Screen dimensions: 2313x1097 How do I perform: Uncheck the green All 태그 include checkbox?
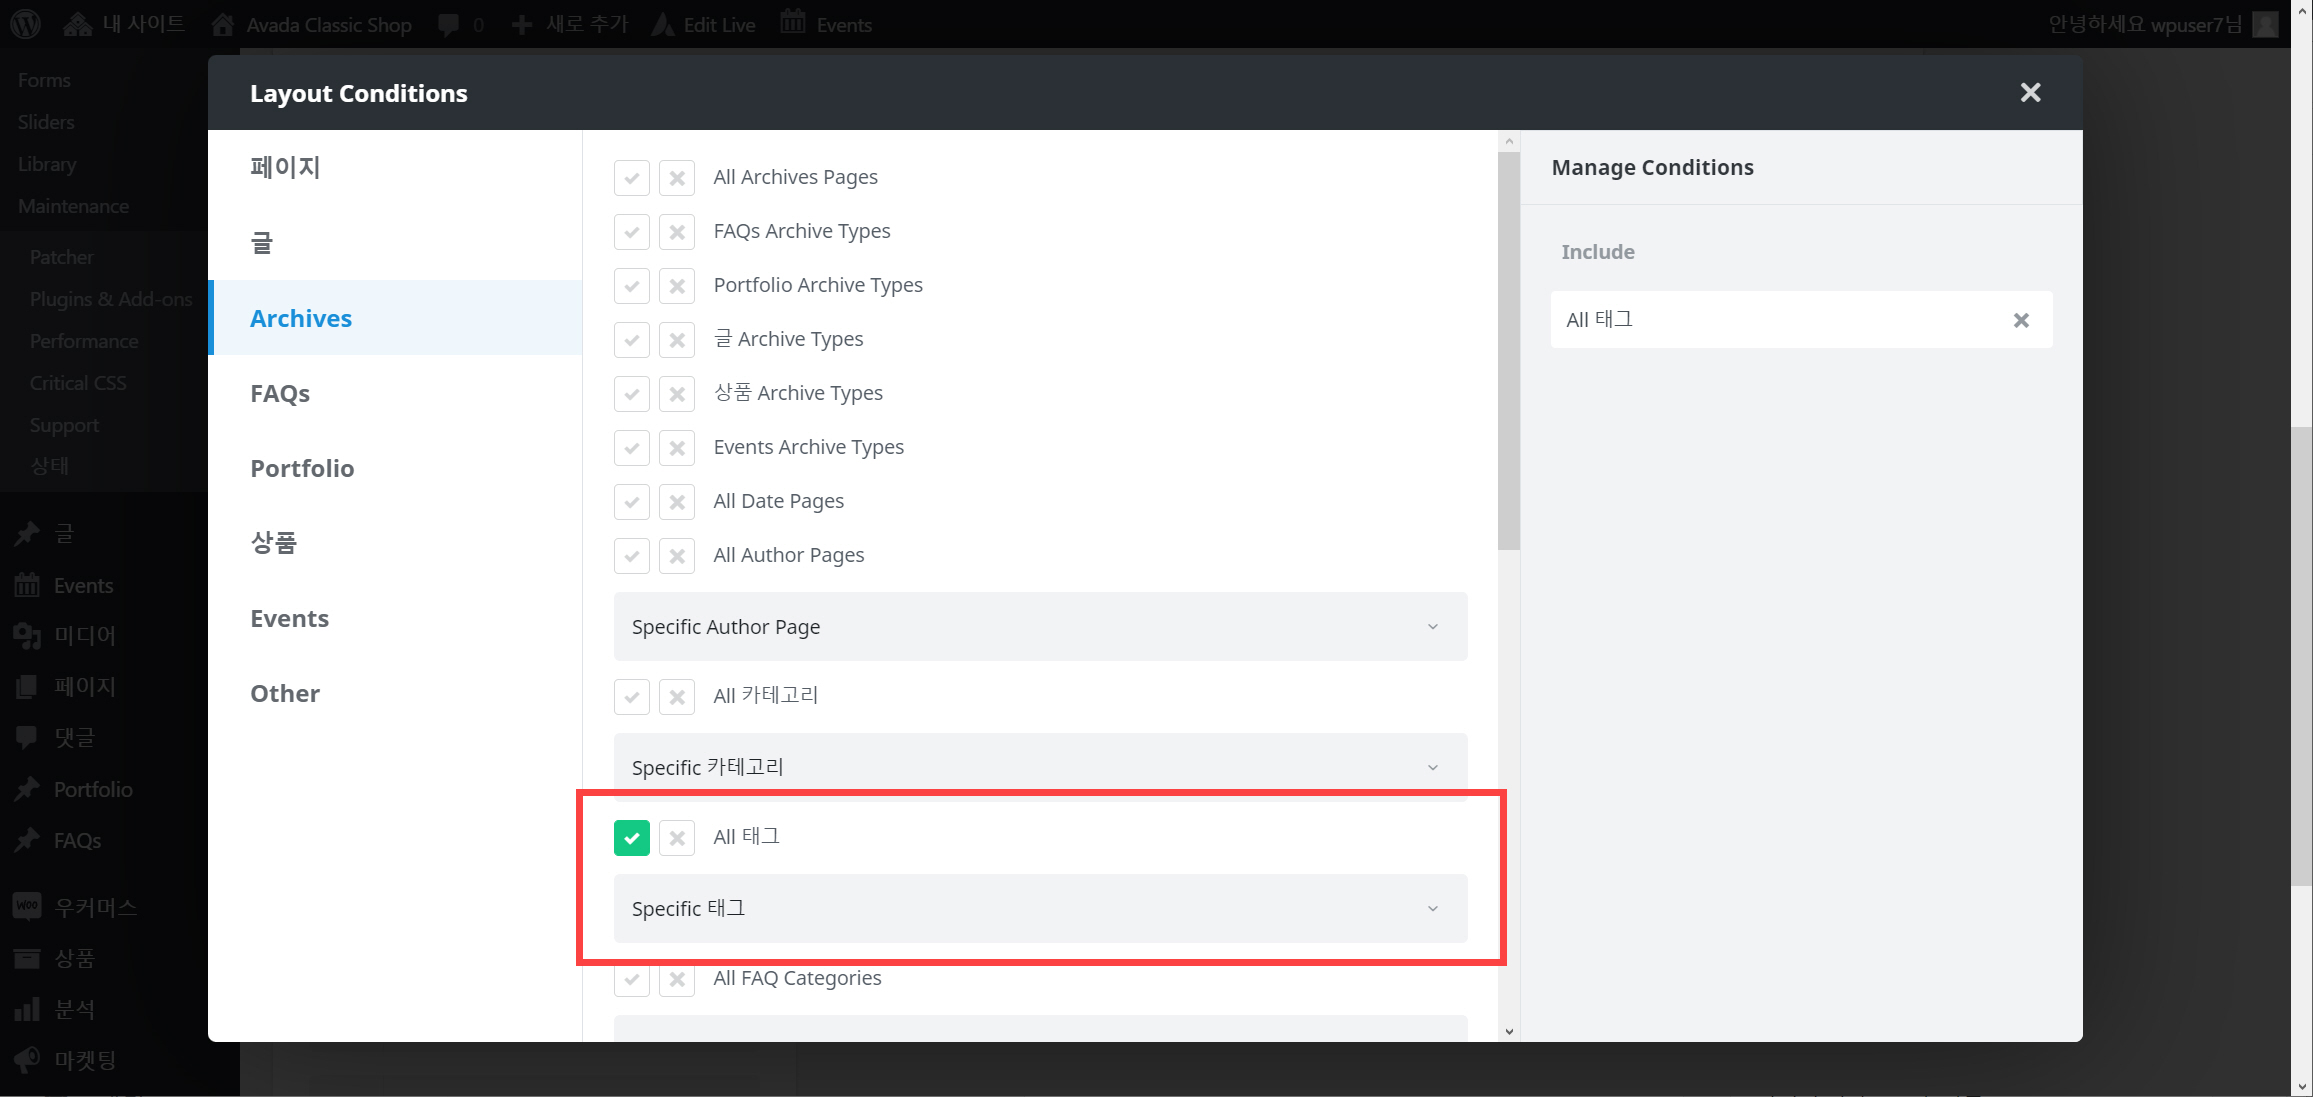pyautogui.click(x=632, y=838)
